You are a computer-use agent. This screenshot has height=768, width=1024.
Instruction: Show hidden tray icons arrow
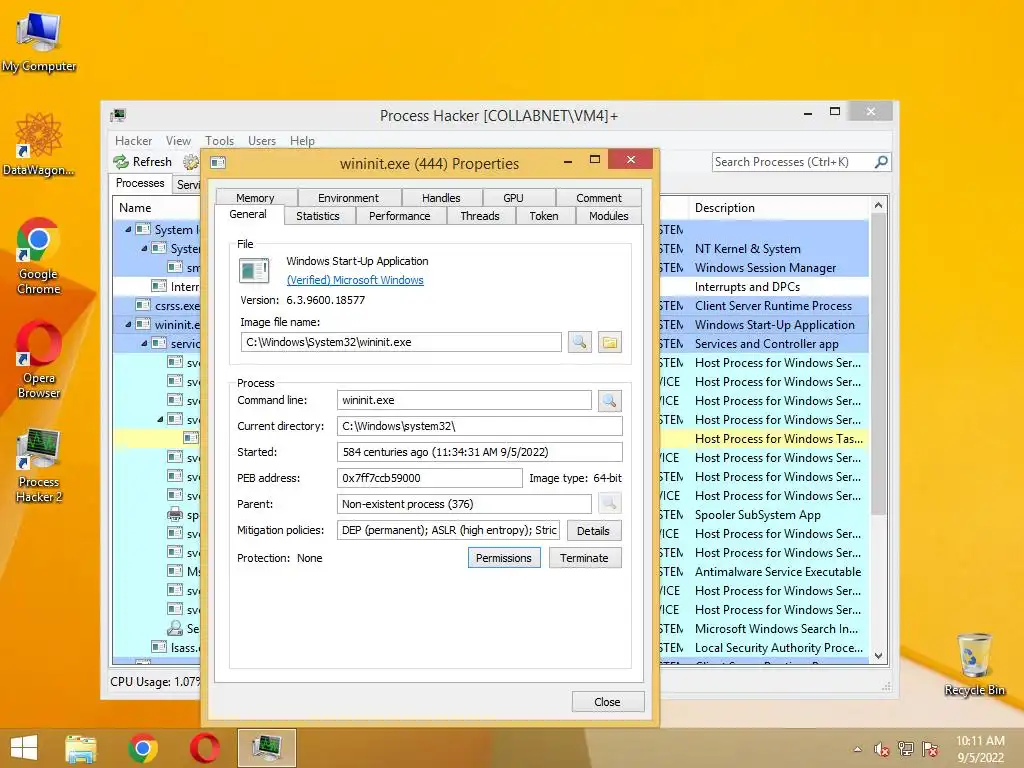(x=857, y=749)
